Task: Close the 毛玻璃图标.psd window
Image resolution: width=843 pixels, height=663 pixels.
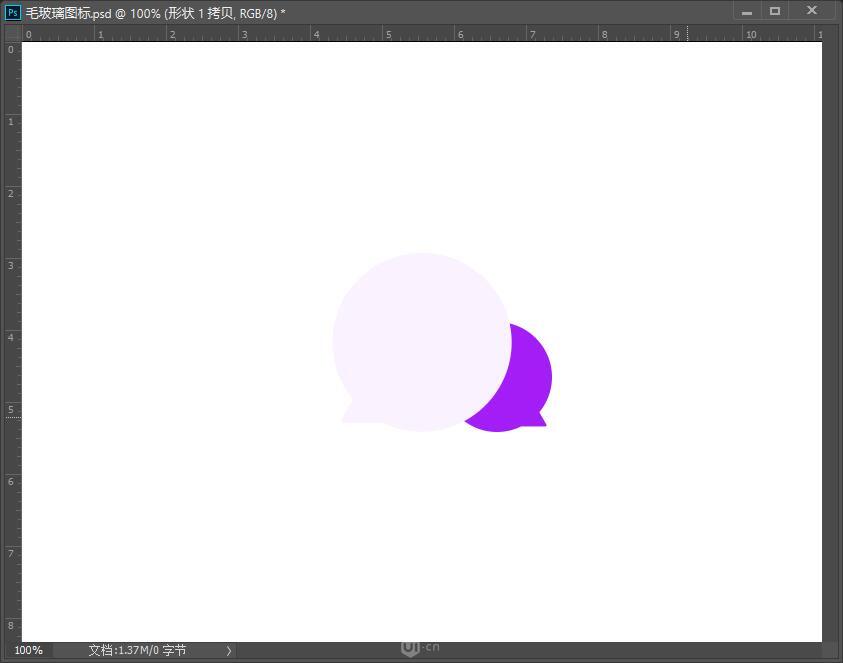Action: click(x=811, y=11)
